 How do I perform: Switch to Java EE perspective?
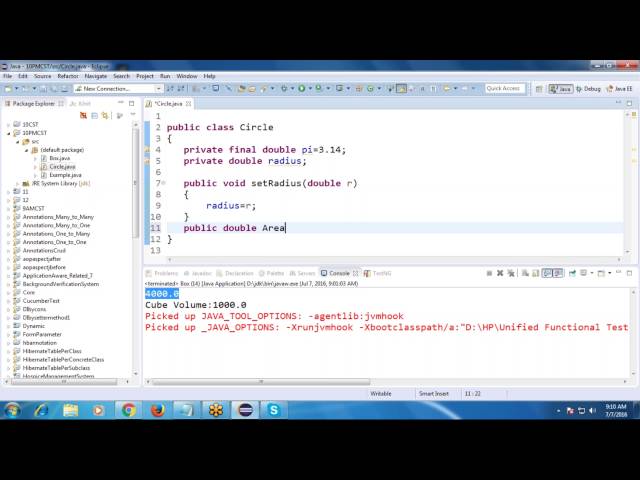coord(620,89)
